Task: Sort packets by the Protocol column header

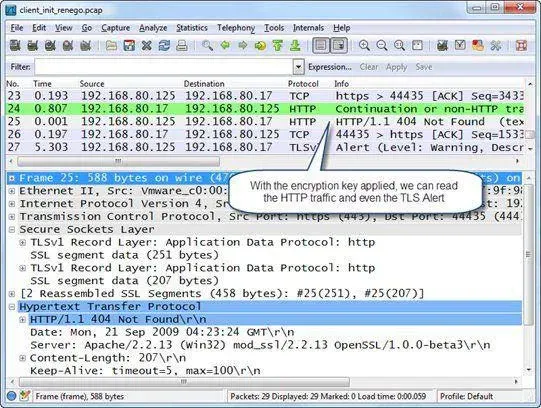Action: 303,84
